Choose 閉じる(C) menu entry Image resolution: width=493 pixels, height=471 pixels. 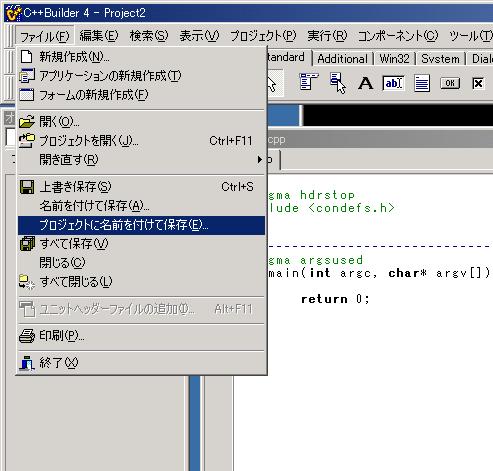pyautogui.click(x=141, y=263)
